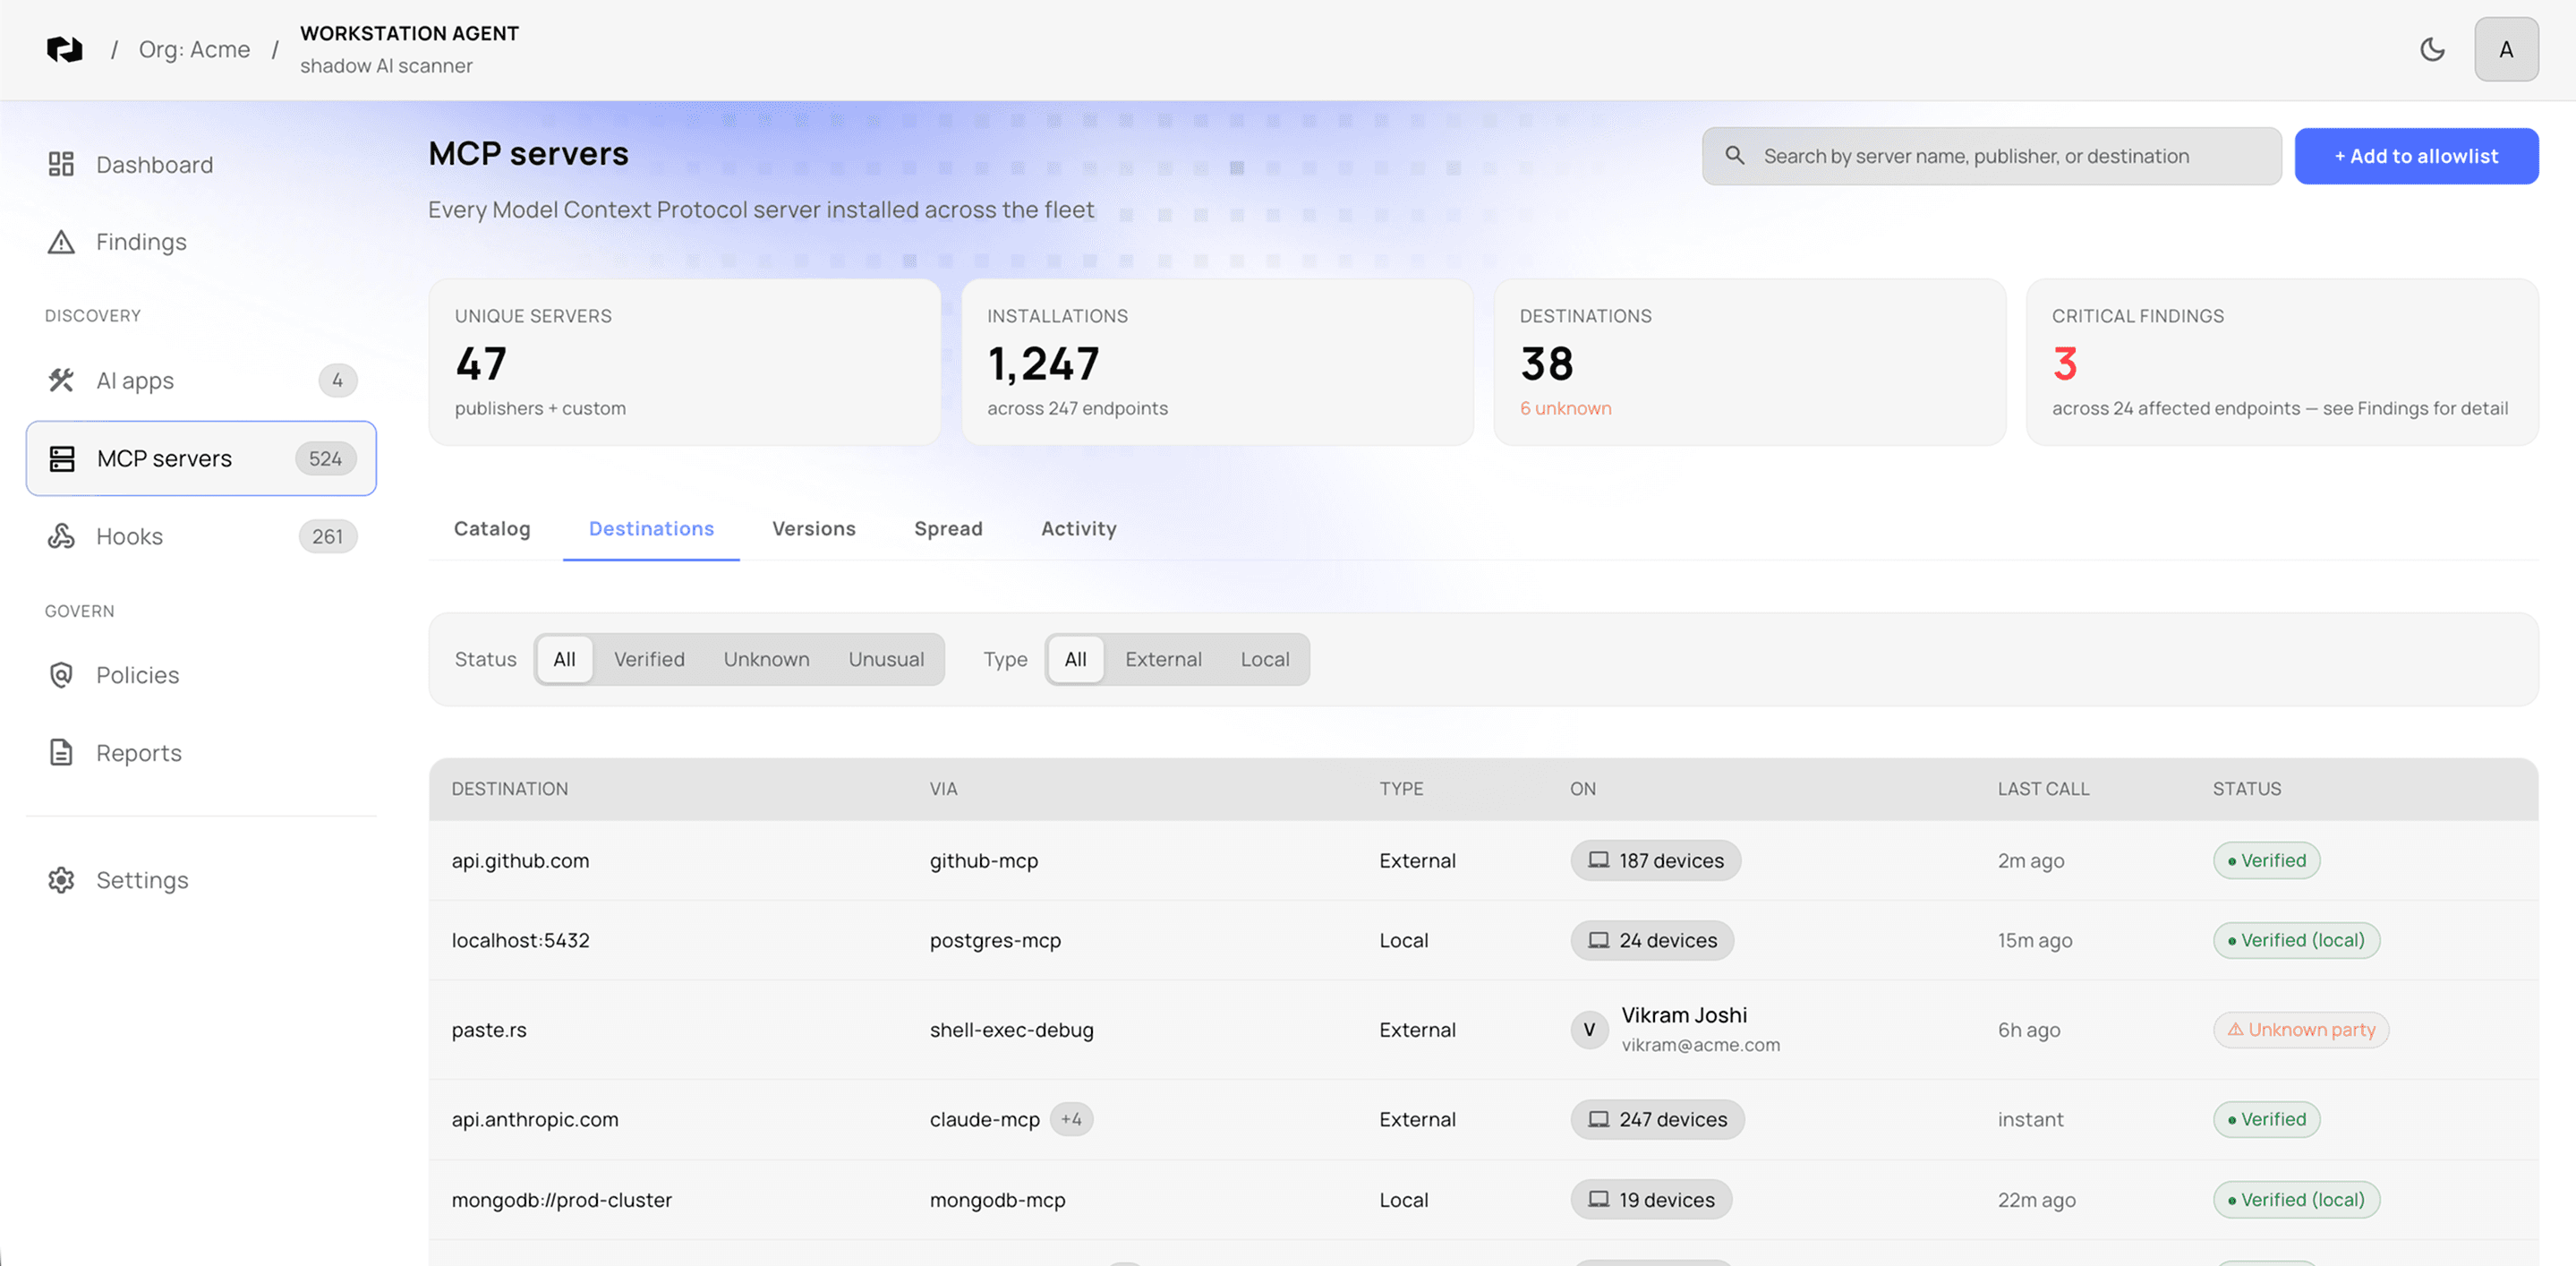Viewport: 2576px width, 1266px height.
Task: Click the 247 devices badge
Action: pos(1657,1119)
